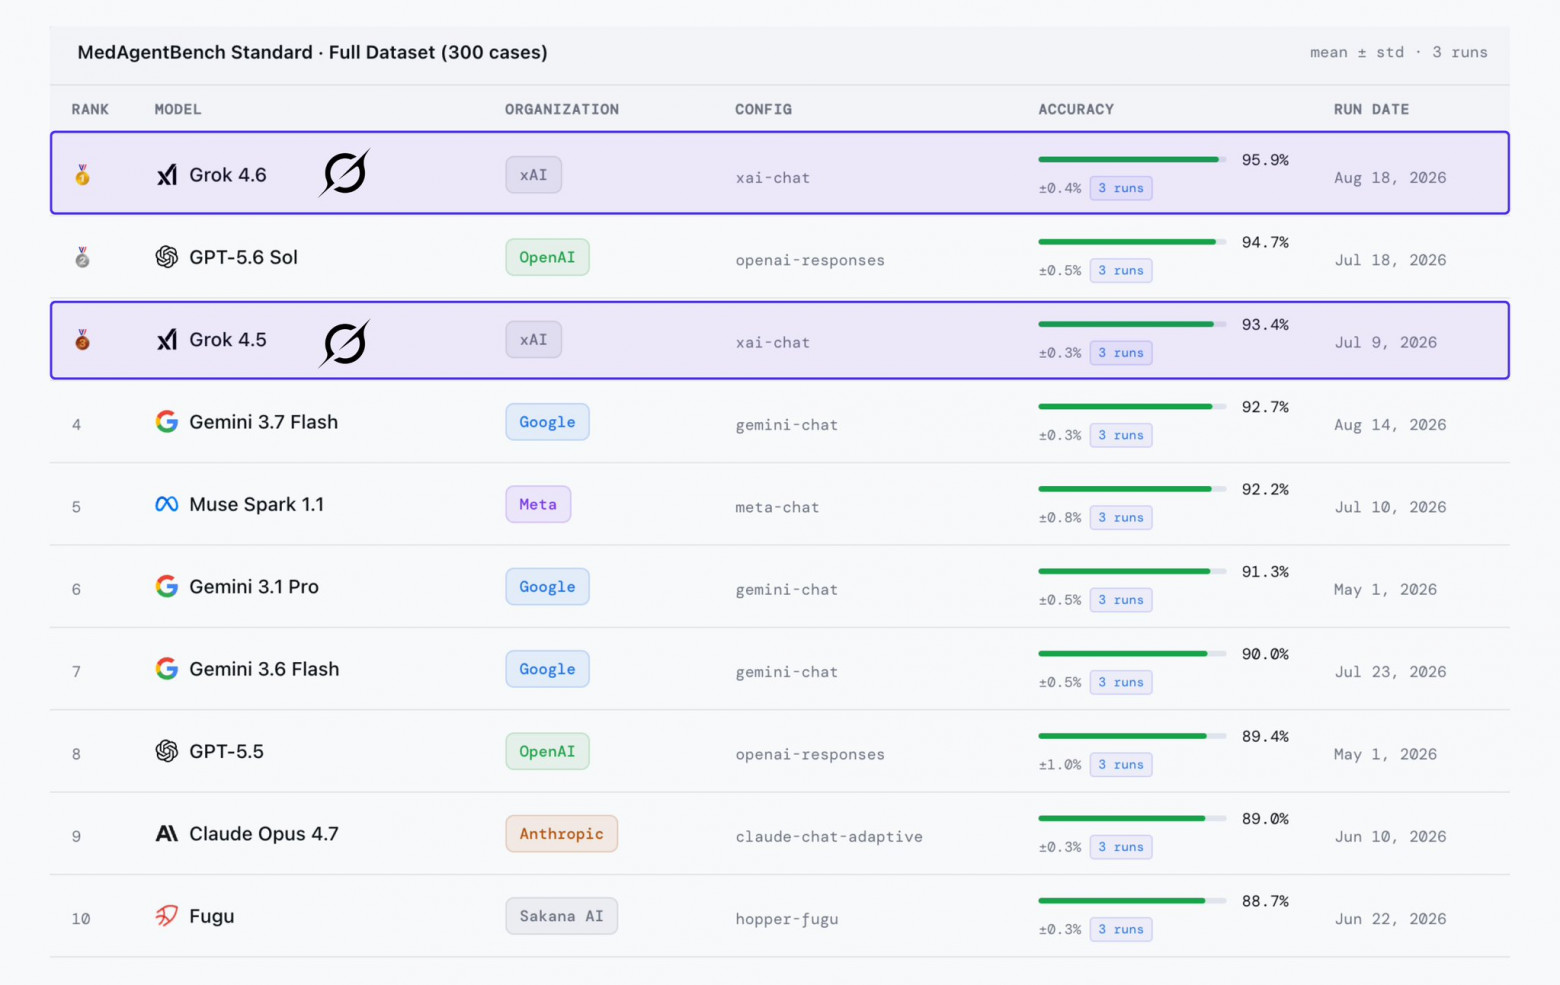Click the 94.7% accuracy value
The image size is (1560, 985).
[1265, 242]
